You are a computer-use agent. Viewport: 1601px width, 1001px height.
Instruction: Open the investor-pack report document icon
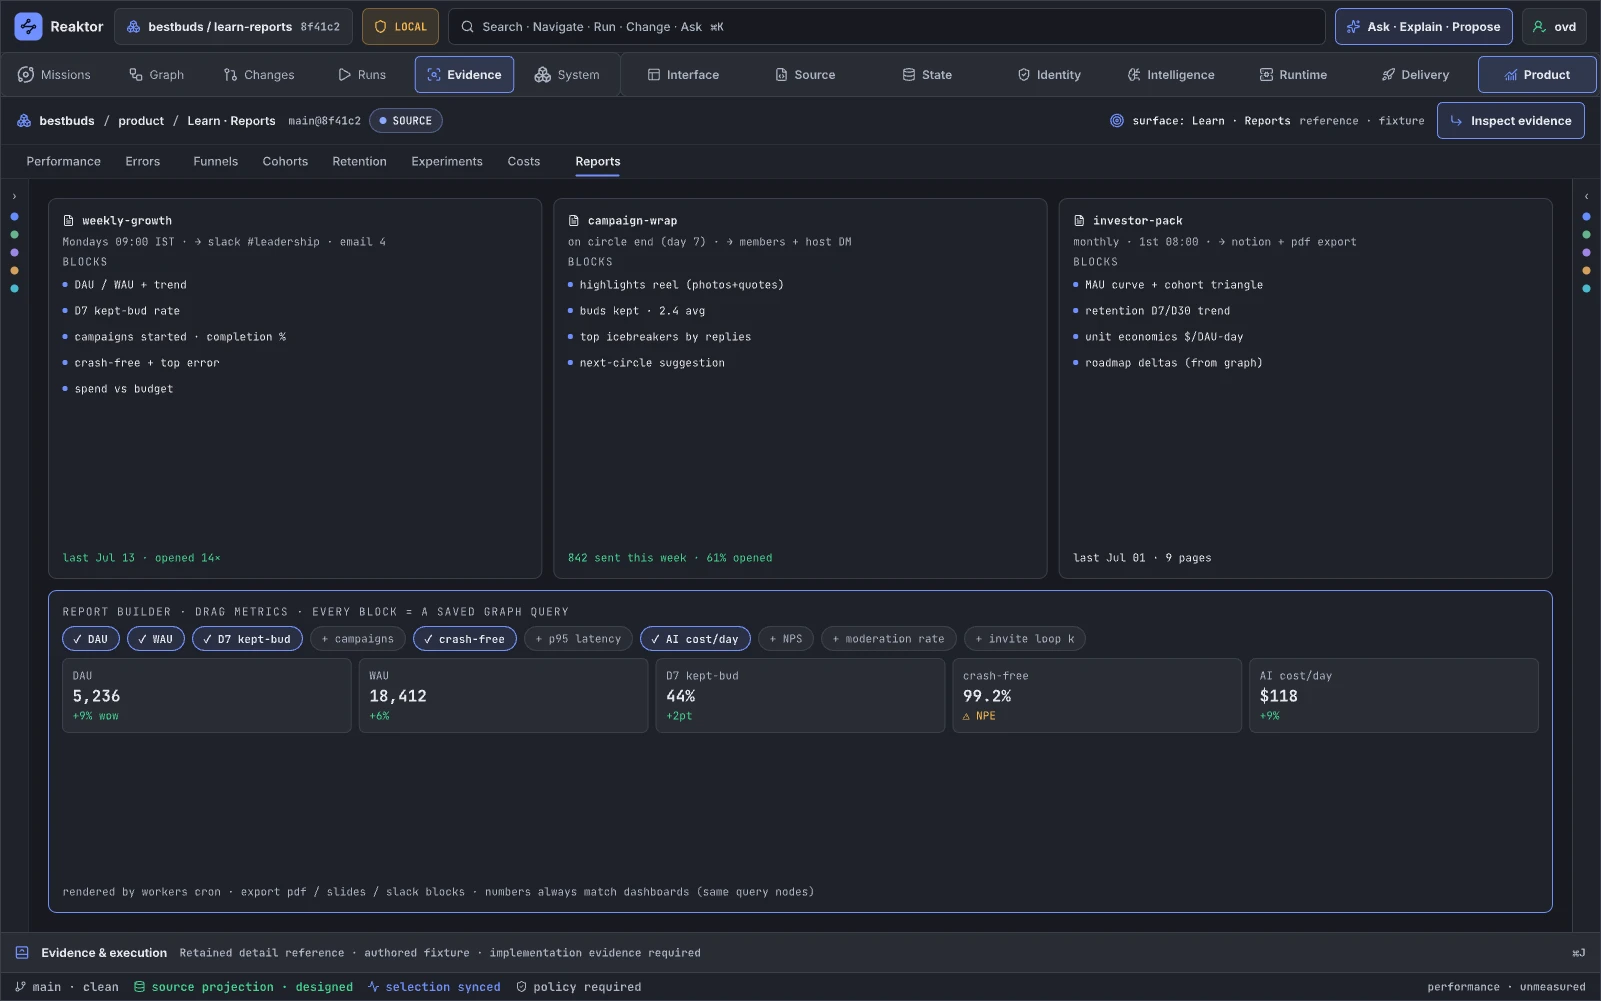1079,221
